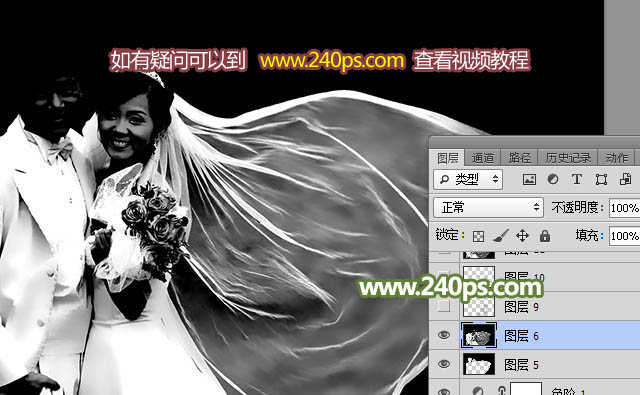
Task: Hide 图层 5 with its eye icon
Action: point(444,364)
